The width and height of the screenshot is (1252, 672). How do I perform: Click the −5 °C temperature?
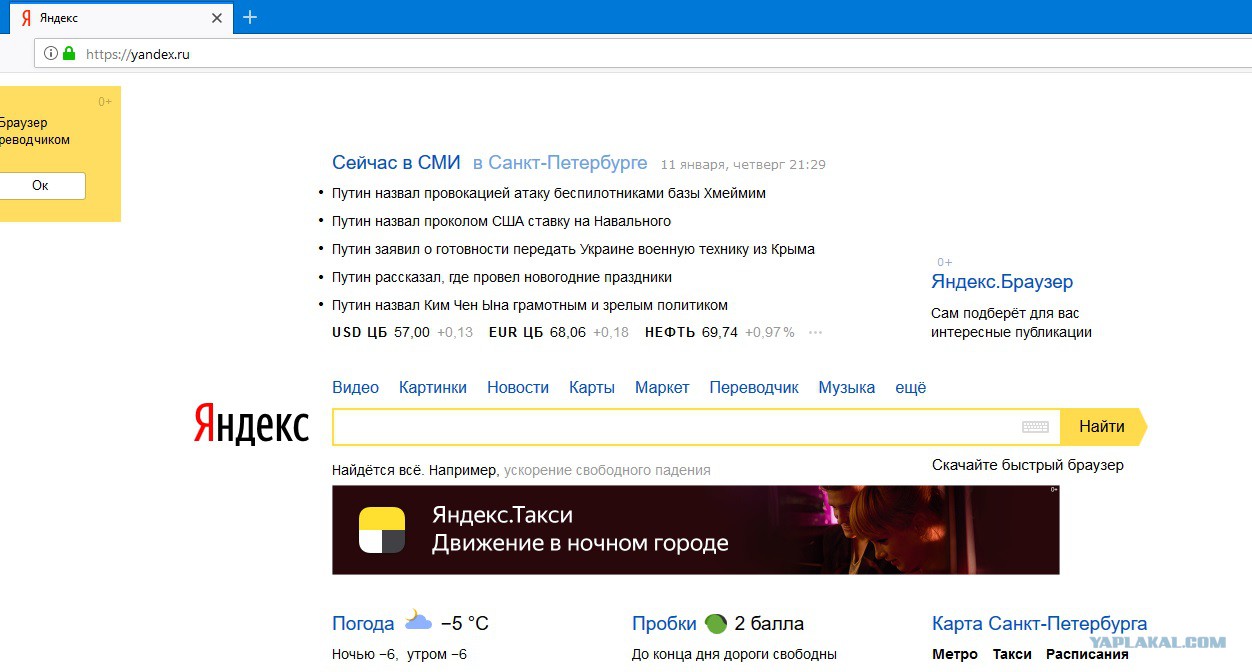465,624
